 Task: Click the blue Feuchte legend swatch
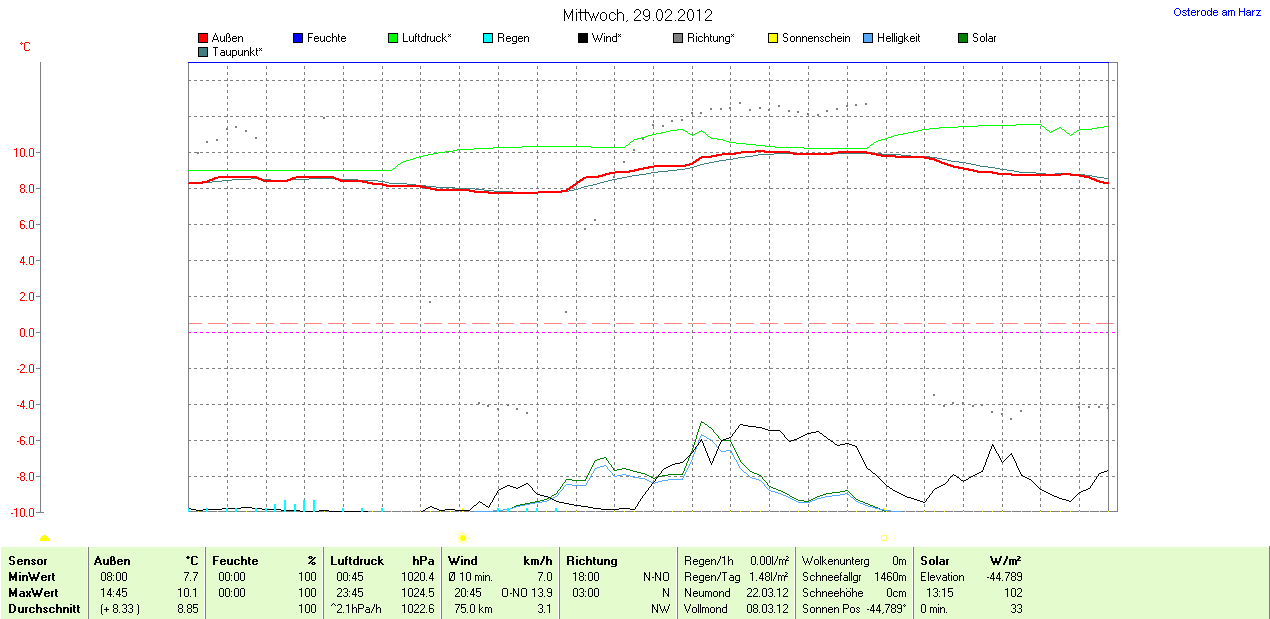(x=298, y=39)
